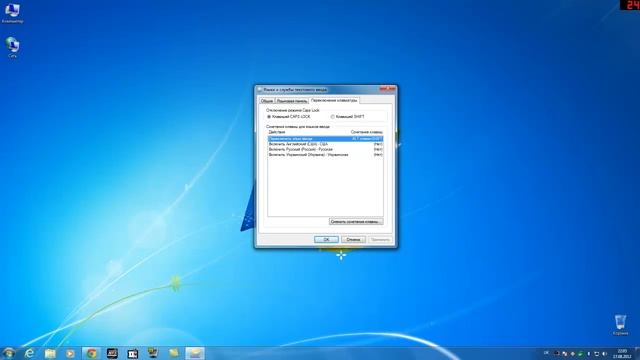
Task: Select the Переключение клавиатуры tab
Action: click(x=334, y=100)
